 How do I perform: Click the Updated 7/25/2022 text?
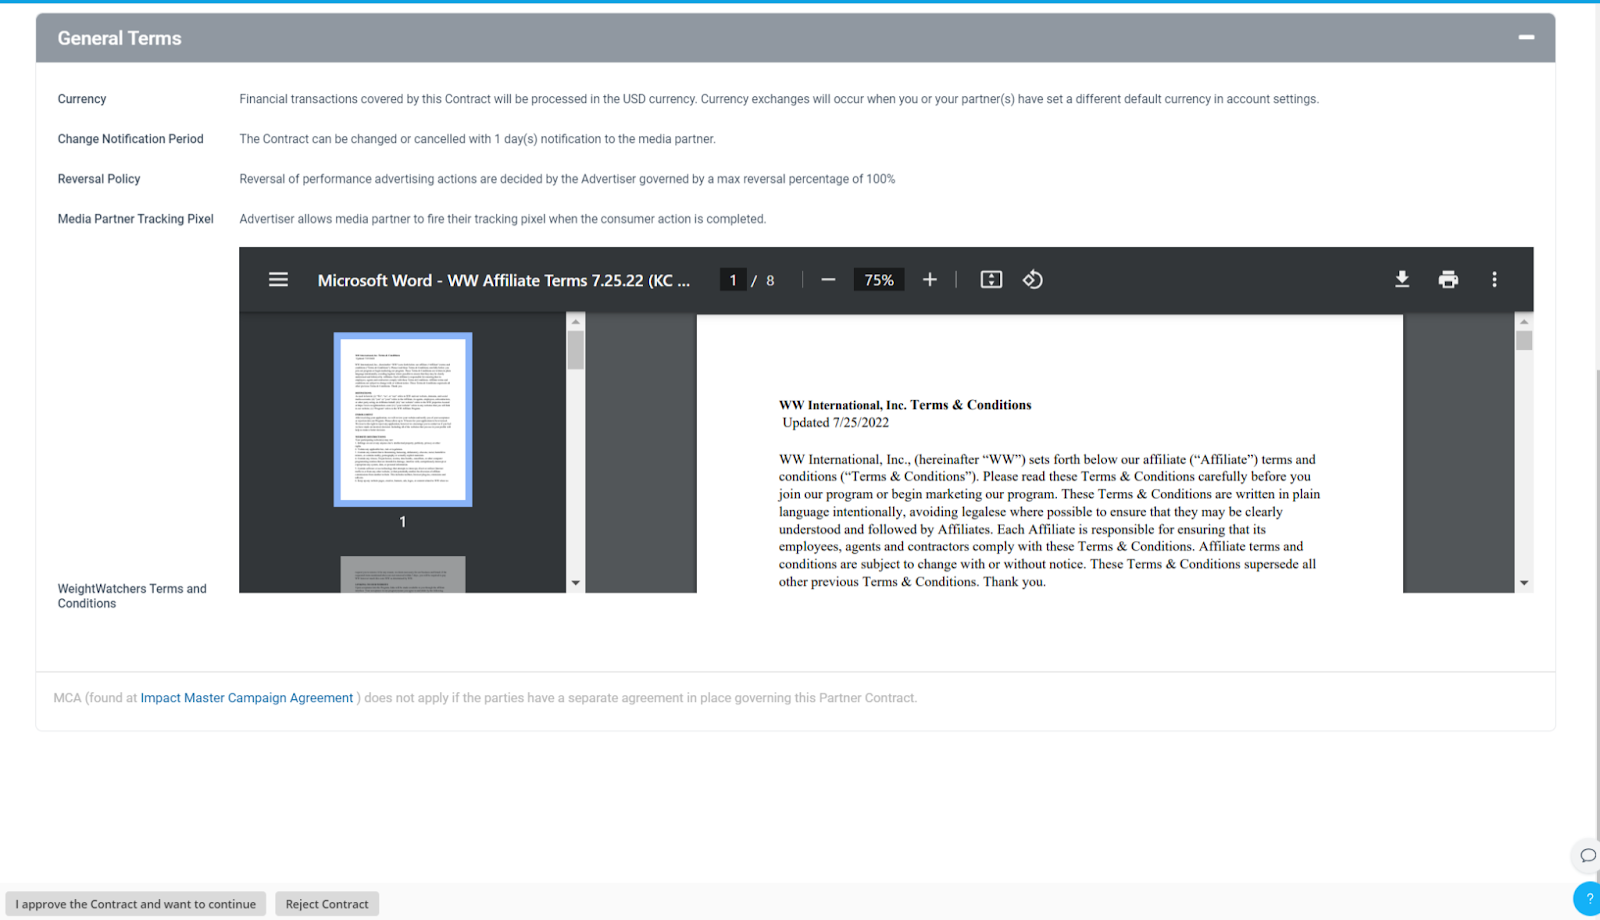pyautogui.click(x=836, y=423)
